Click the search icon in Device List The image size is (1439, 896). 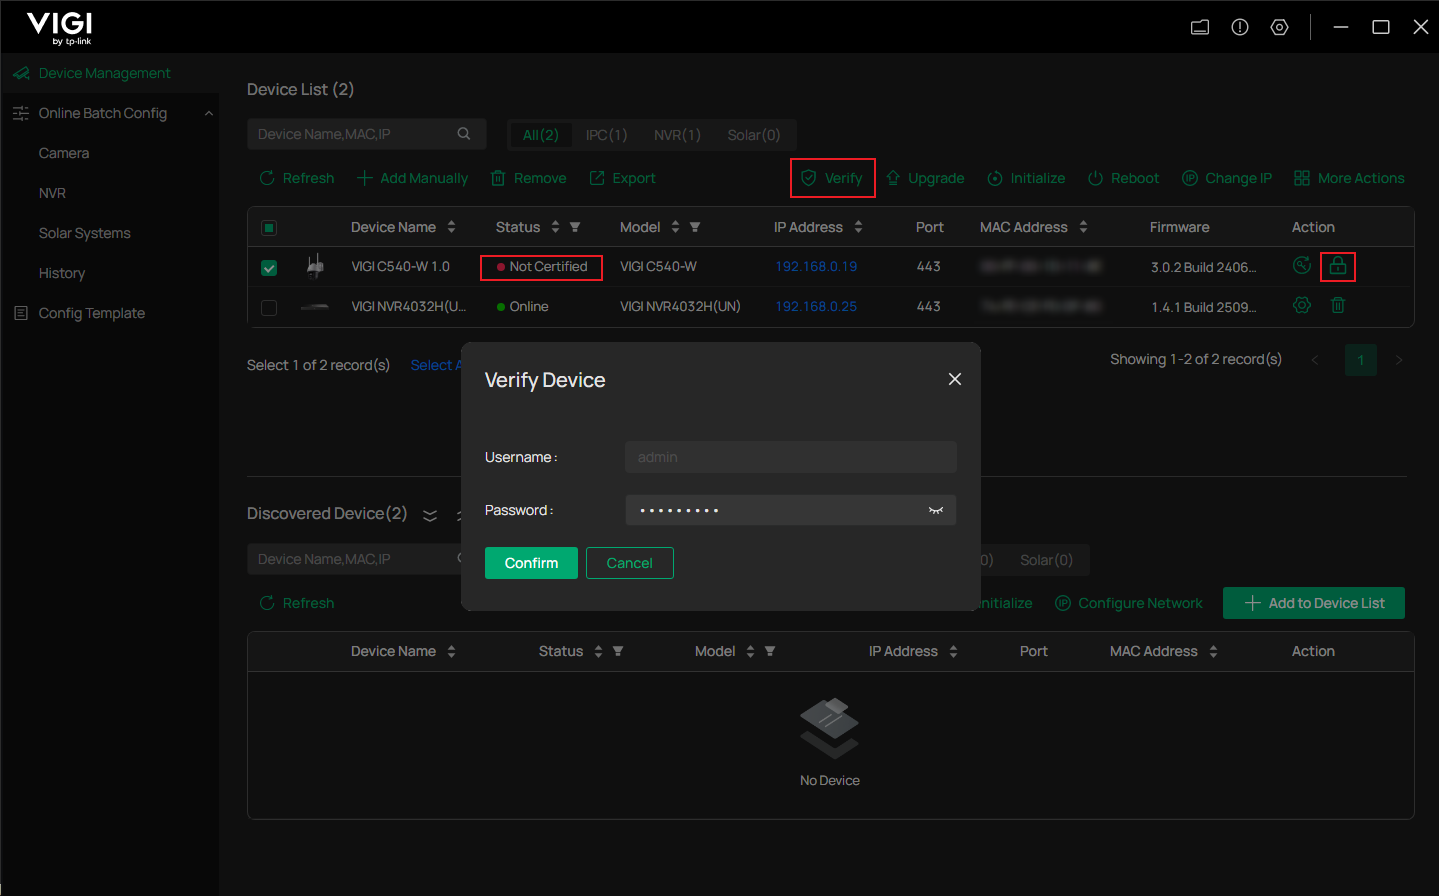click(x=464, y=134)
